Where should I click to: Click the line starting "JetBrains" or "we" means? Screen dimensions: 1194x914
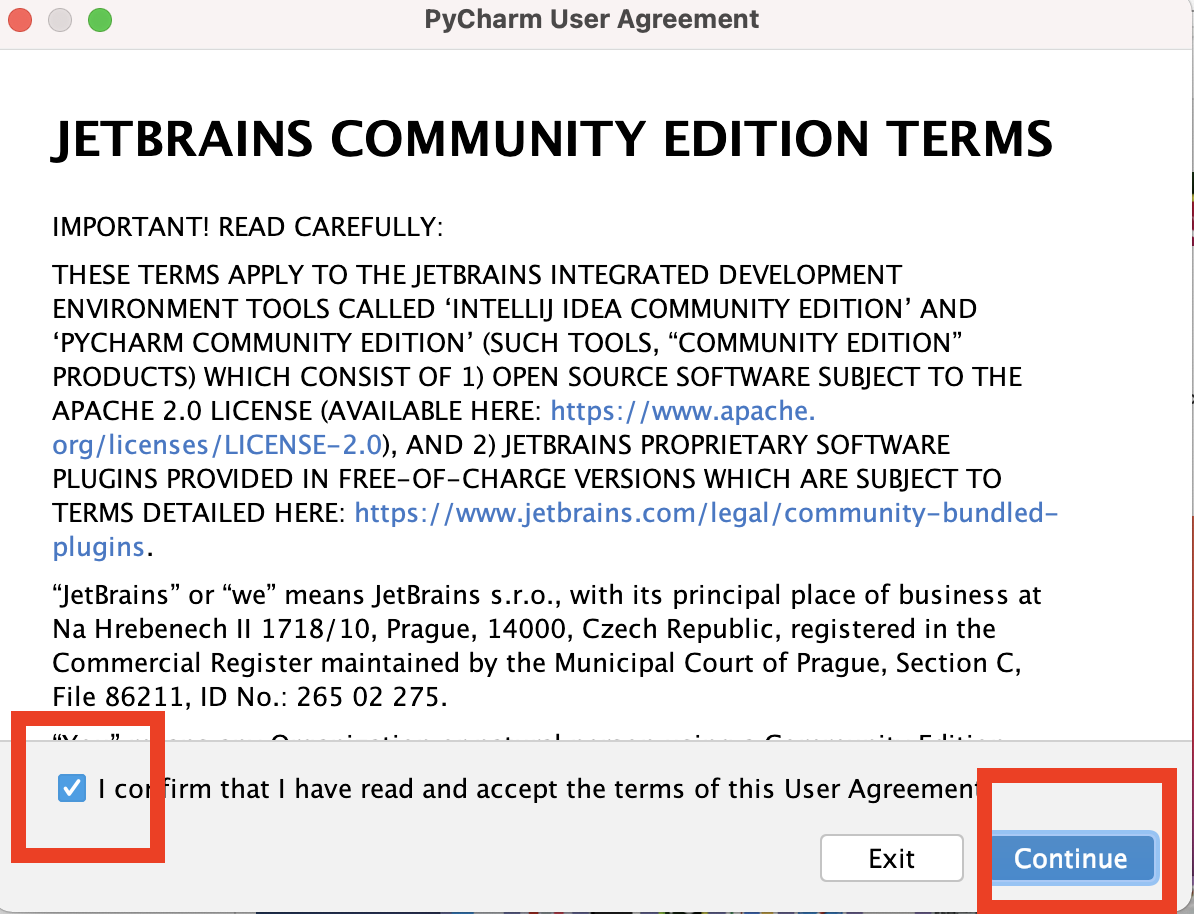(547, 595)
